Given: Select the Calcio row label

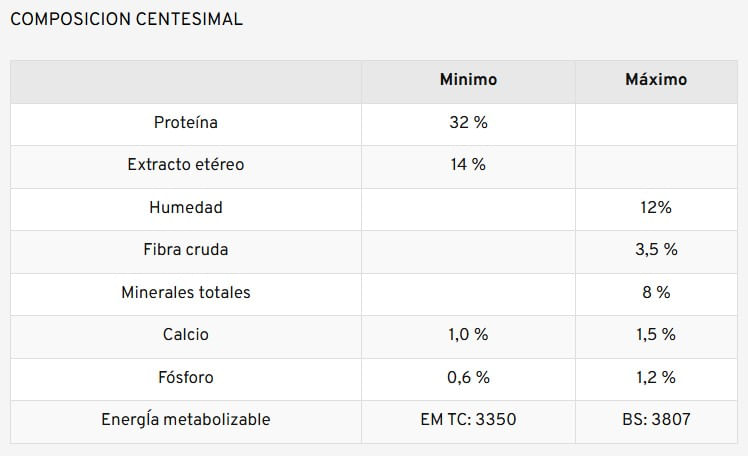Looking at the screenshot, I should coord(186,335).
